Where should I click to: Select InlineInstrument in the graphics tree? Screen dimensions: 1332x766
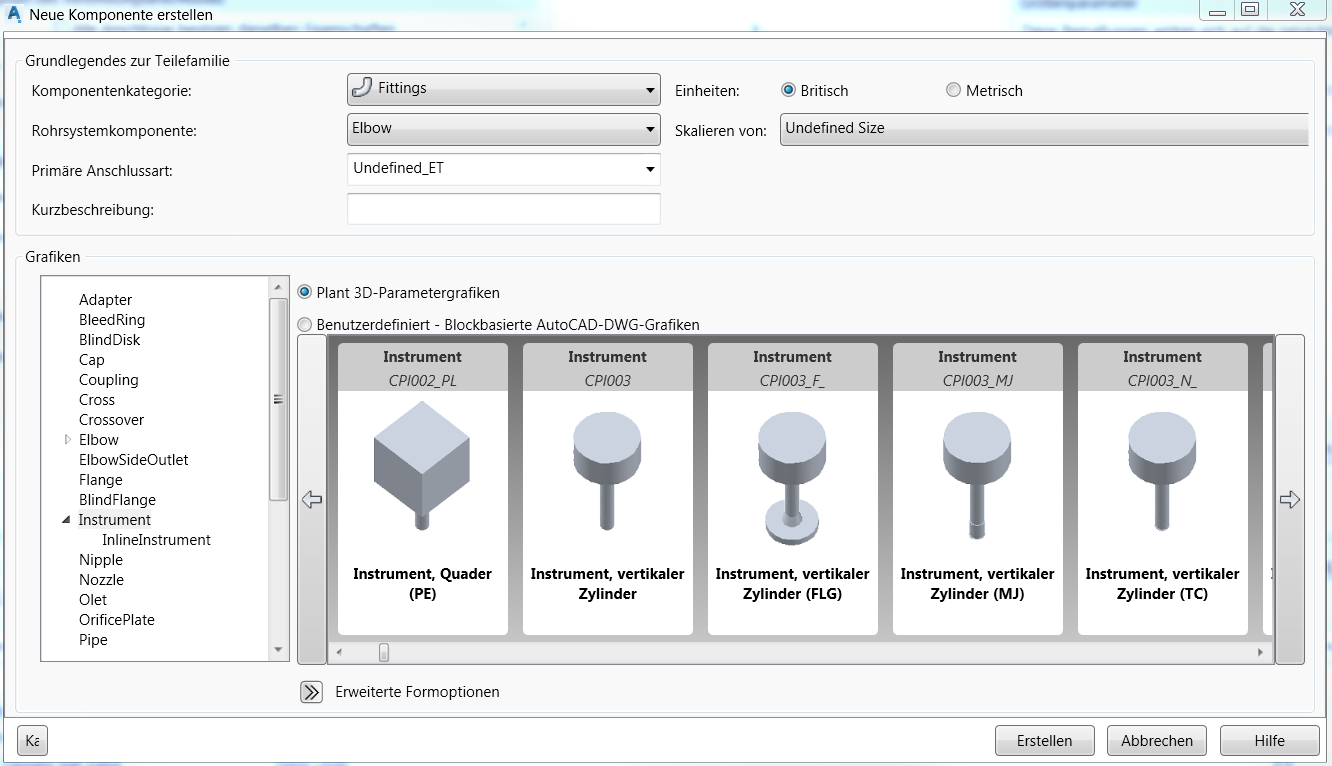click(157, 540)
